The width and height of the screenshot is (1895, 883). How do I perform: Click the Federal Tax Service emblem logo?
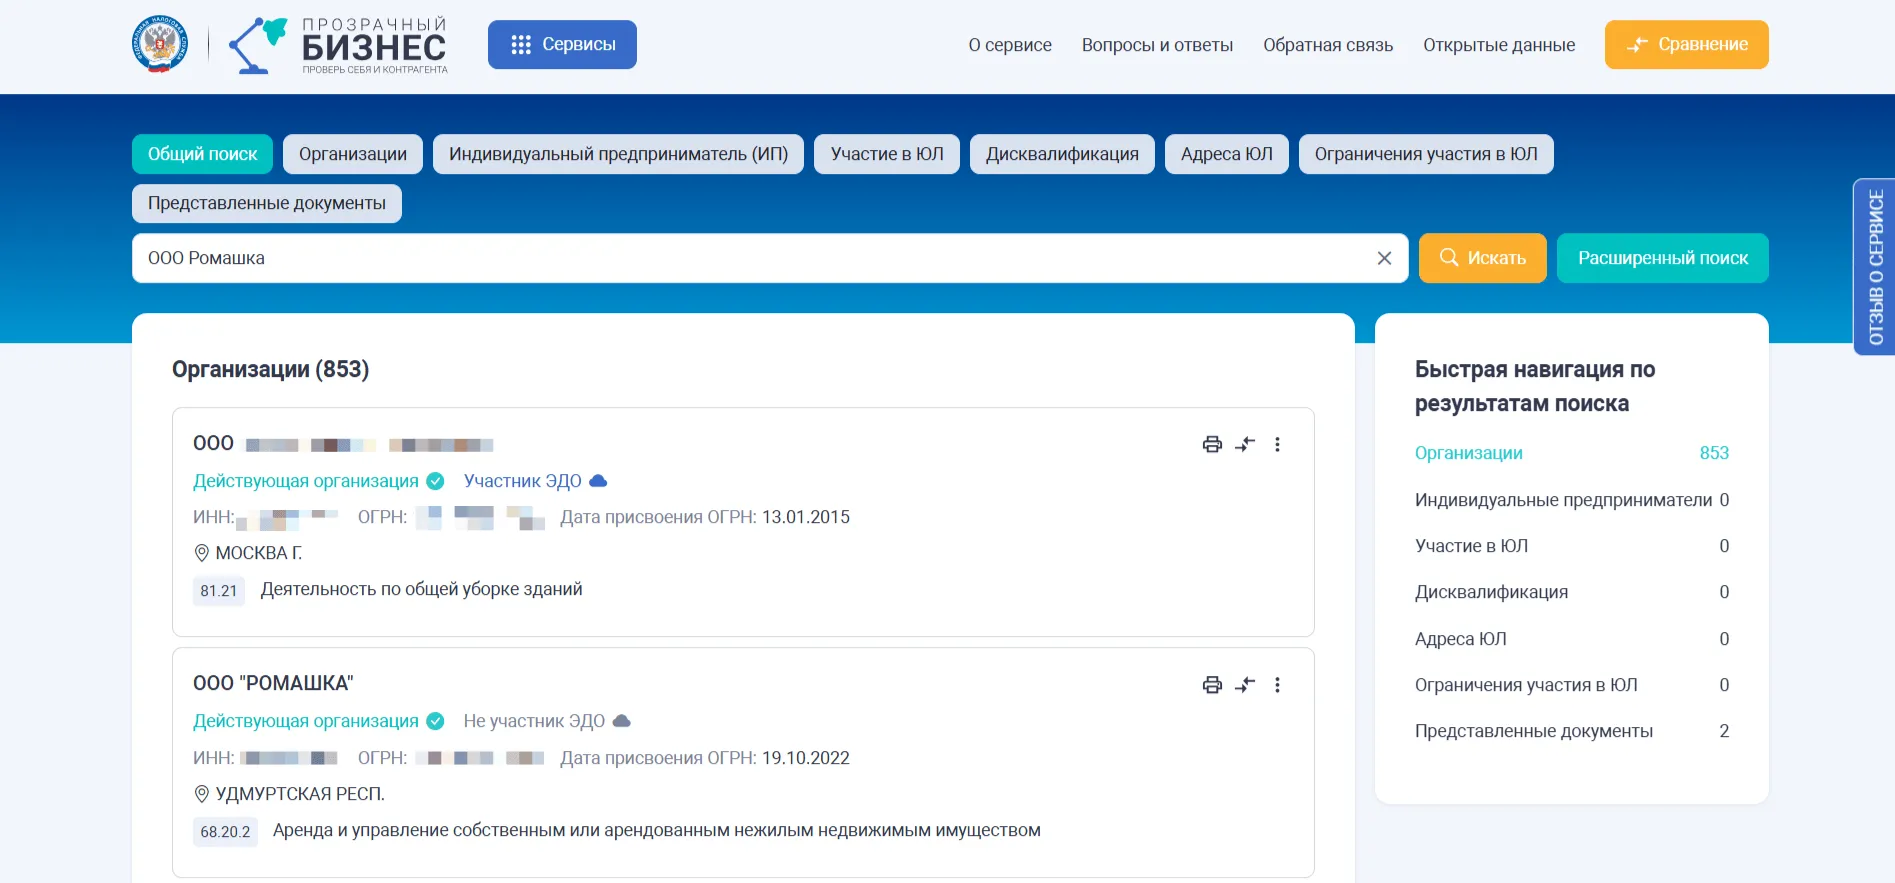tap(160, 44)
